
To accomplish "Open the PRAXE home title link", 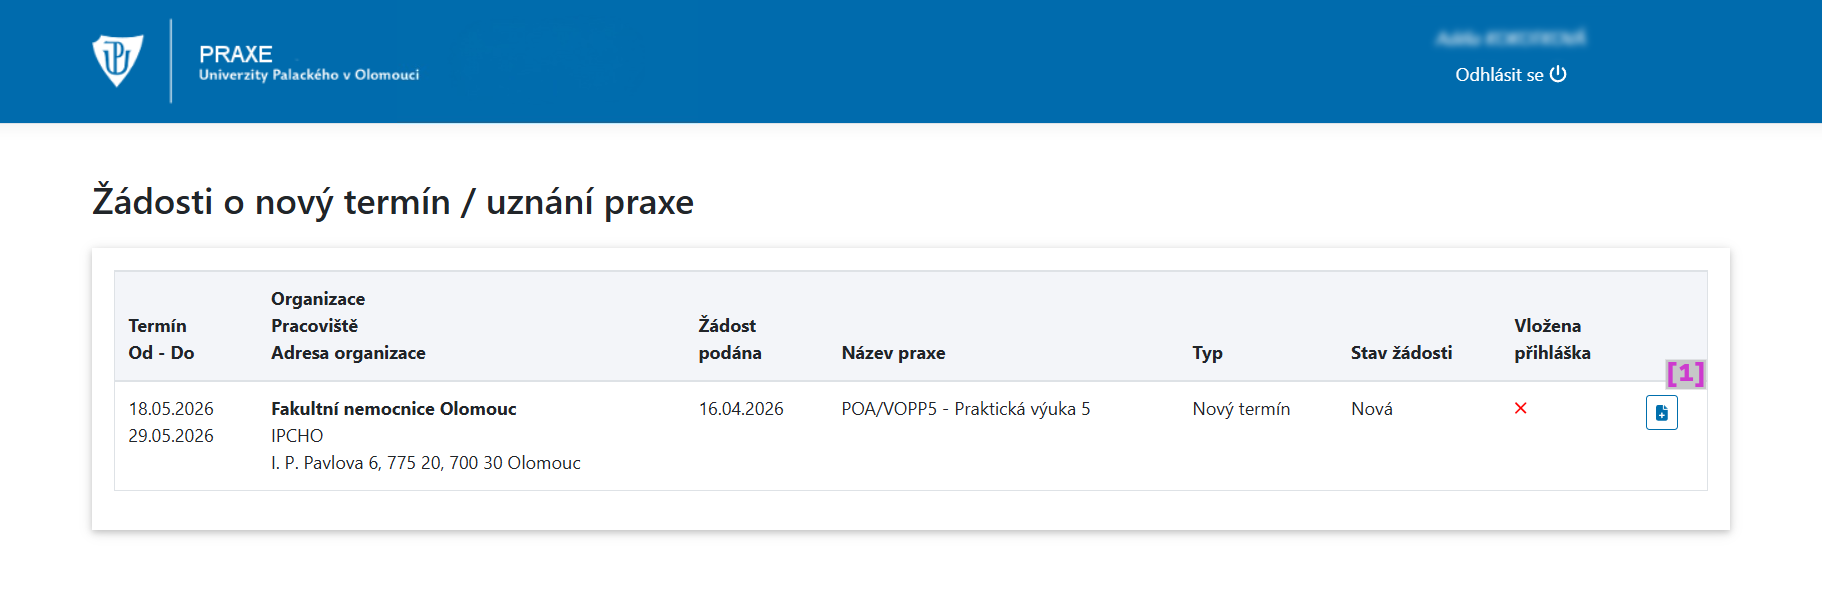I will (x=236, y=54).
